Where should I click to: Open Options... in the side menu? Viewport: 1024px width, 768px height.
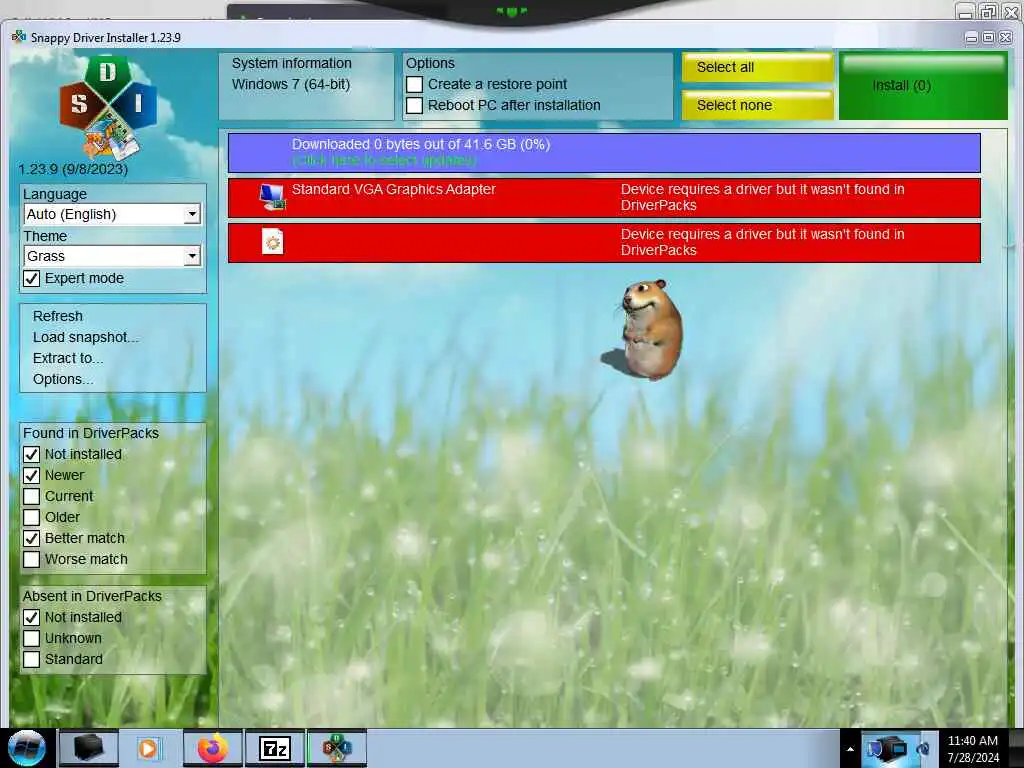[x=63, y=379]
